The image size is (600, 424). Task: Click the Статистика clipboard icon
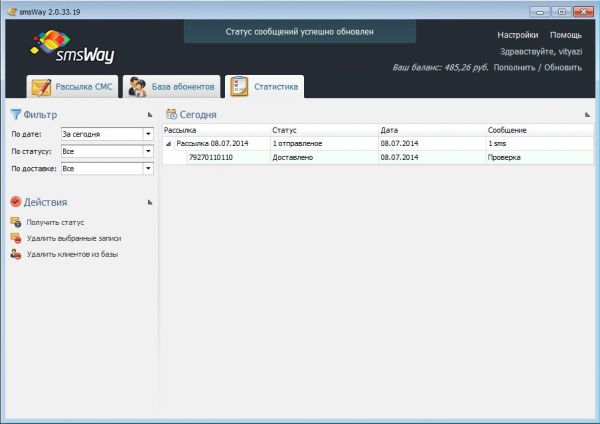pos(239,87)
